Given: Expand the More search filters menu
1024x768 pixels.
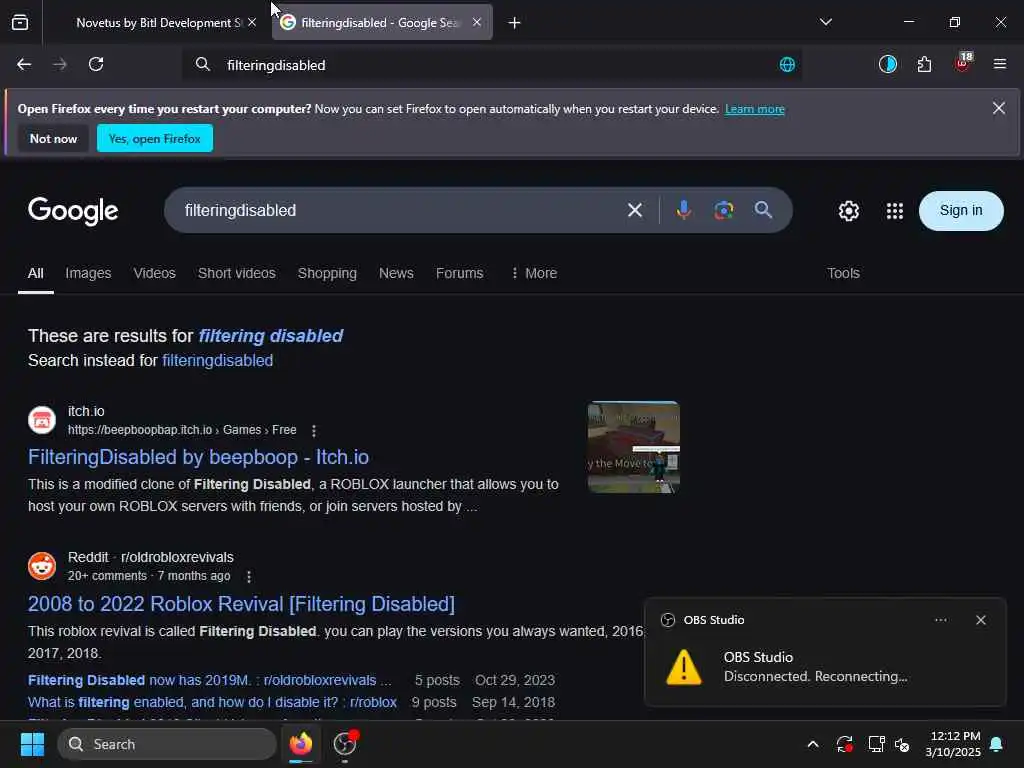Looking at the screenshot, I should (534, 274).
